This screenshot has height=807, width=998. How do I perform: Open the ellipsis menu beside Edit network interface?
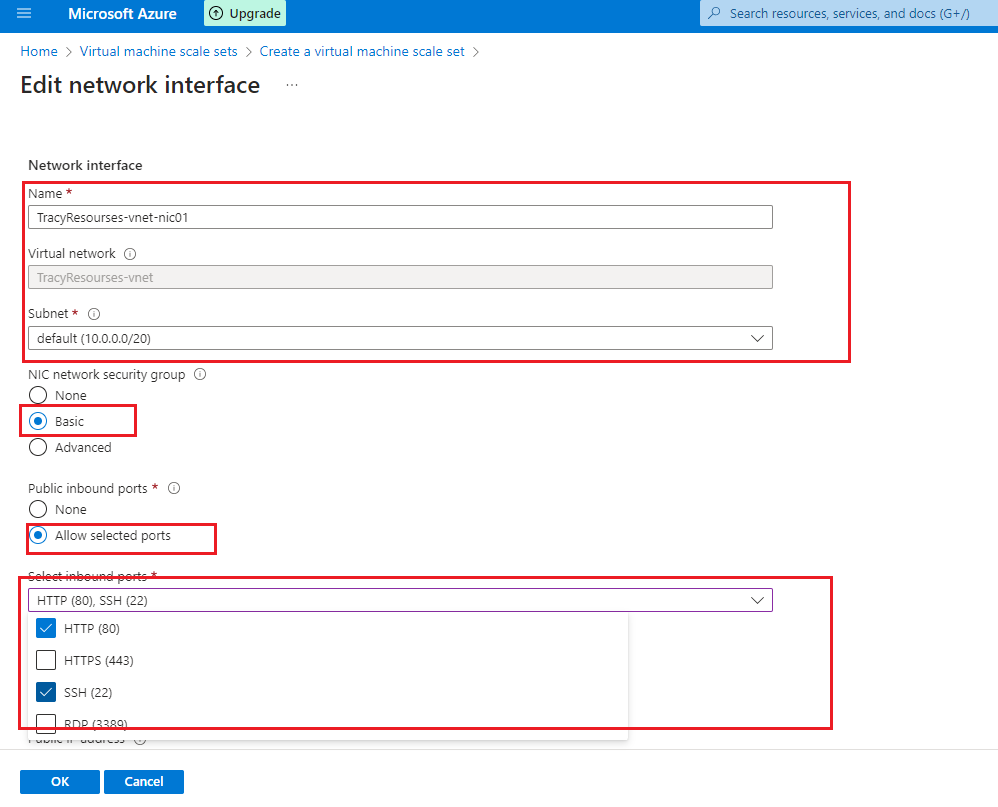tap(292, 86)
